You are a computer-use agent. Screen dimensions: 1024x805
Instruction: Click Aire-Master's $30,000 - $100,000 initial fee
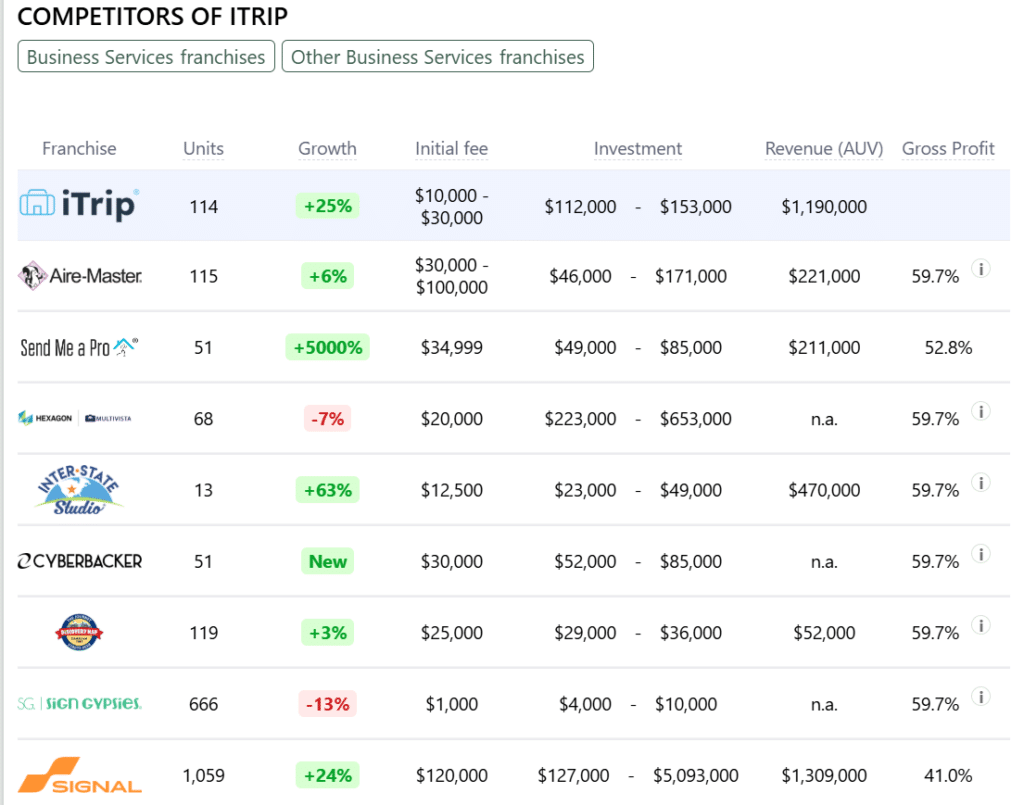click(x=451, y=276)
